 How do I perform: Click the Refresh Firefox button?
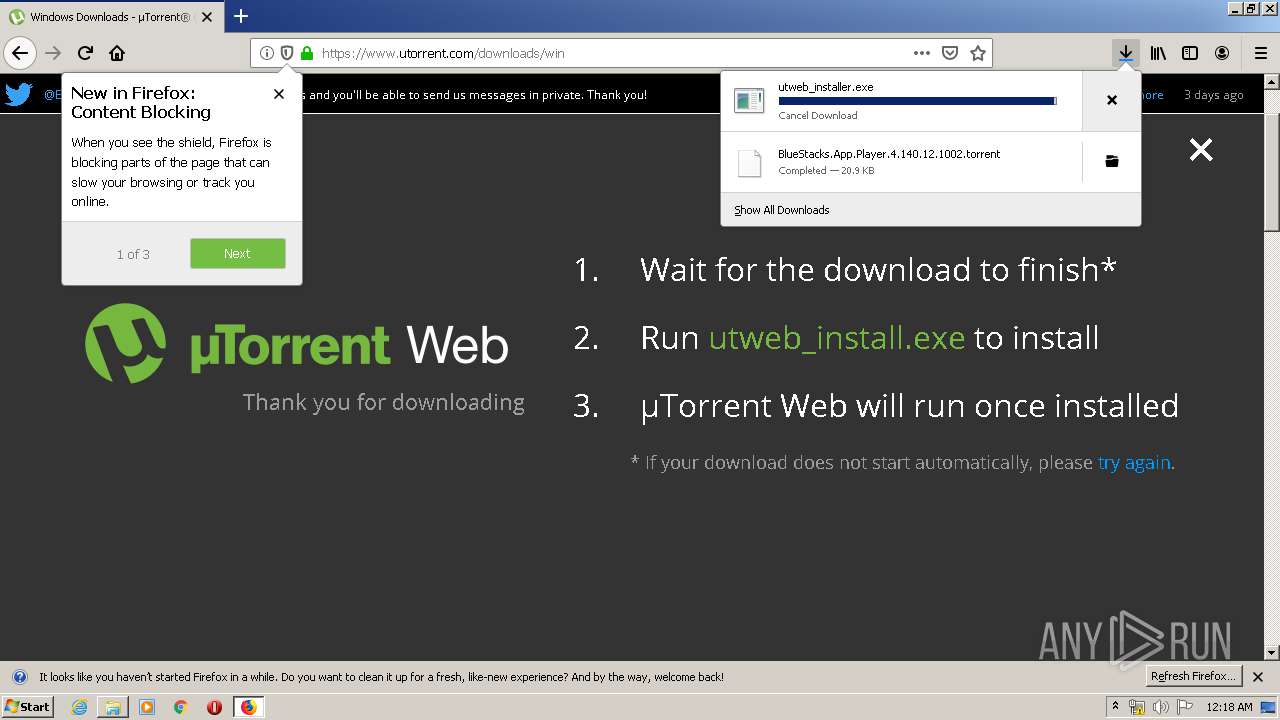tap(1194, 677)
